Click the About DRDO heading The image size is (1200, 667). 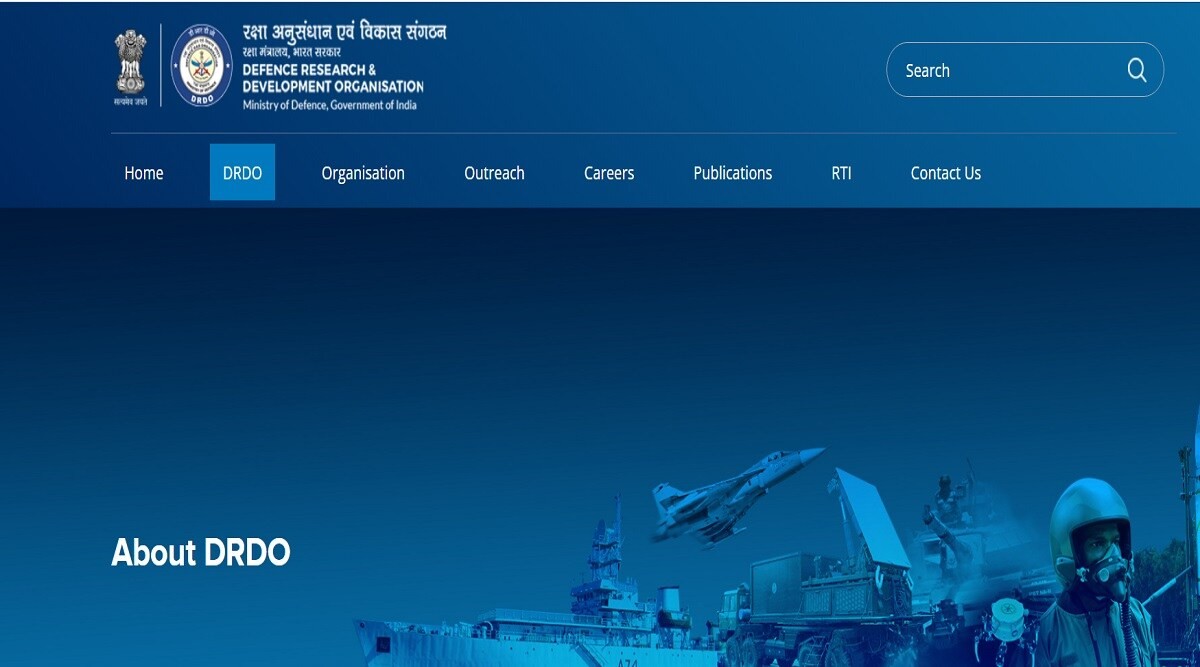(x=201, y=553)
